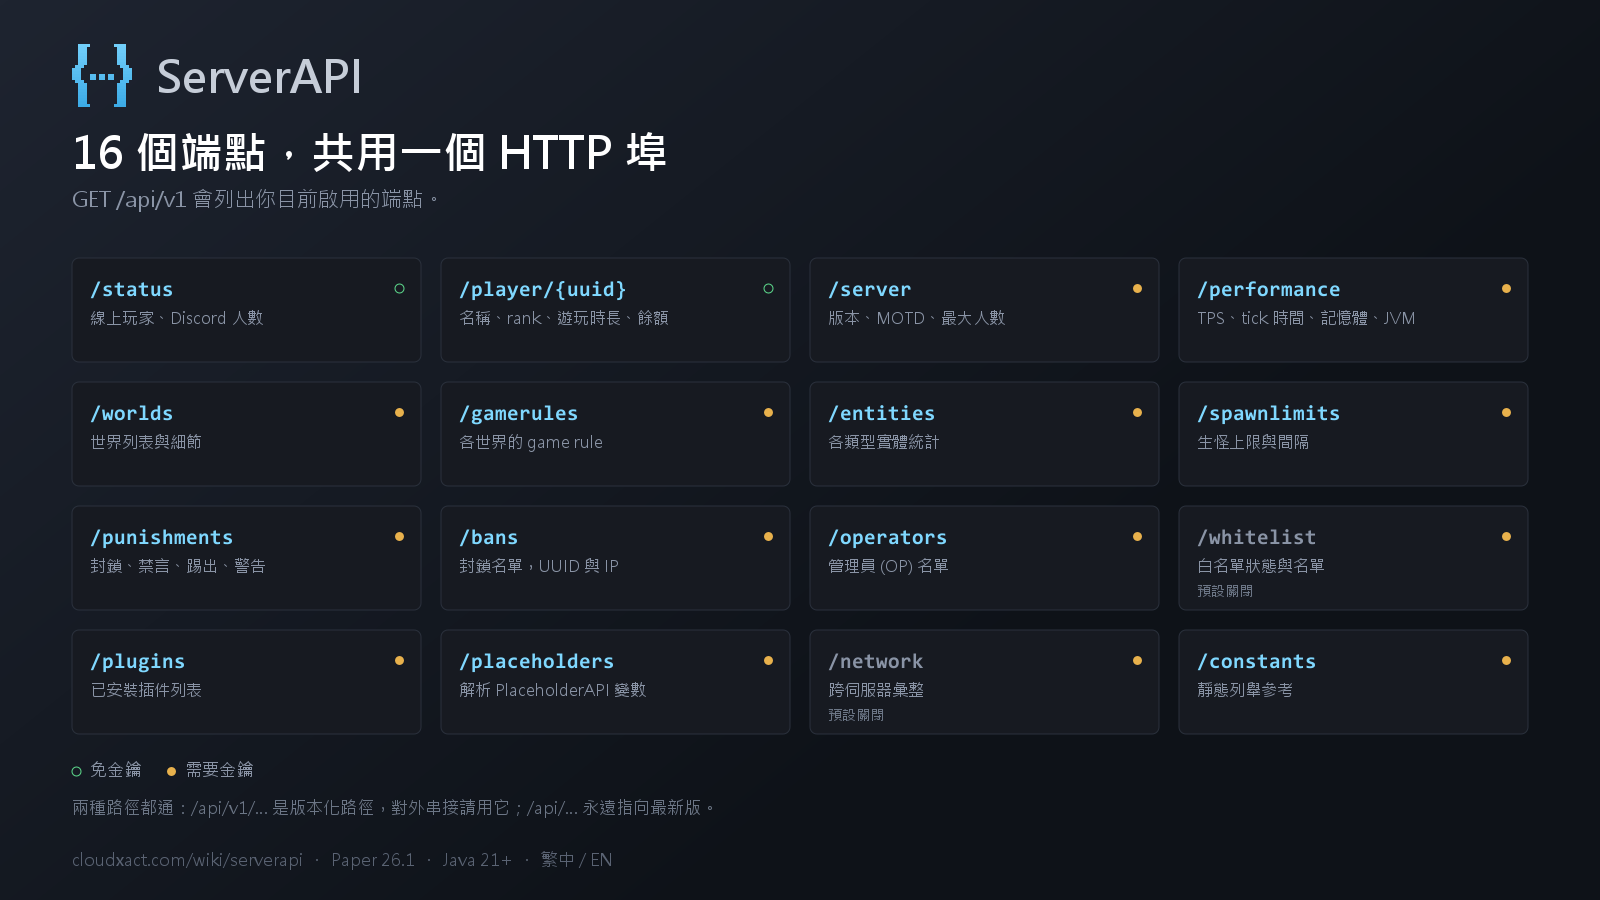
Task: Click the green no-key dot on /status
Action: [399, 289]
